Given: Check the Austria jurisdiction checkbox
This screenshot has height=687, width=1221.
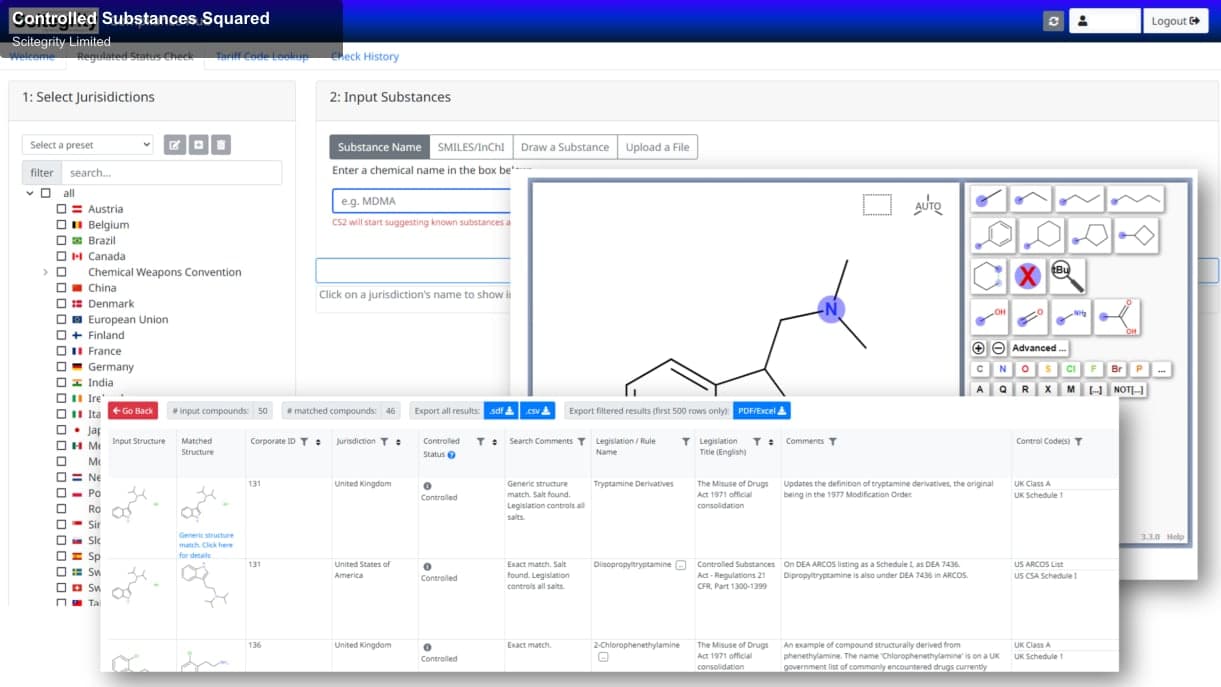Looking at the screenshot, I should tap(62, 209).
